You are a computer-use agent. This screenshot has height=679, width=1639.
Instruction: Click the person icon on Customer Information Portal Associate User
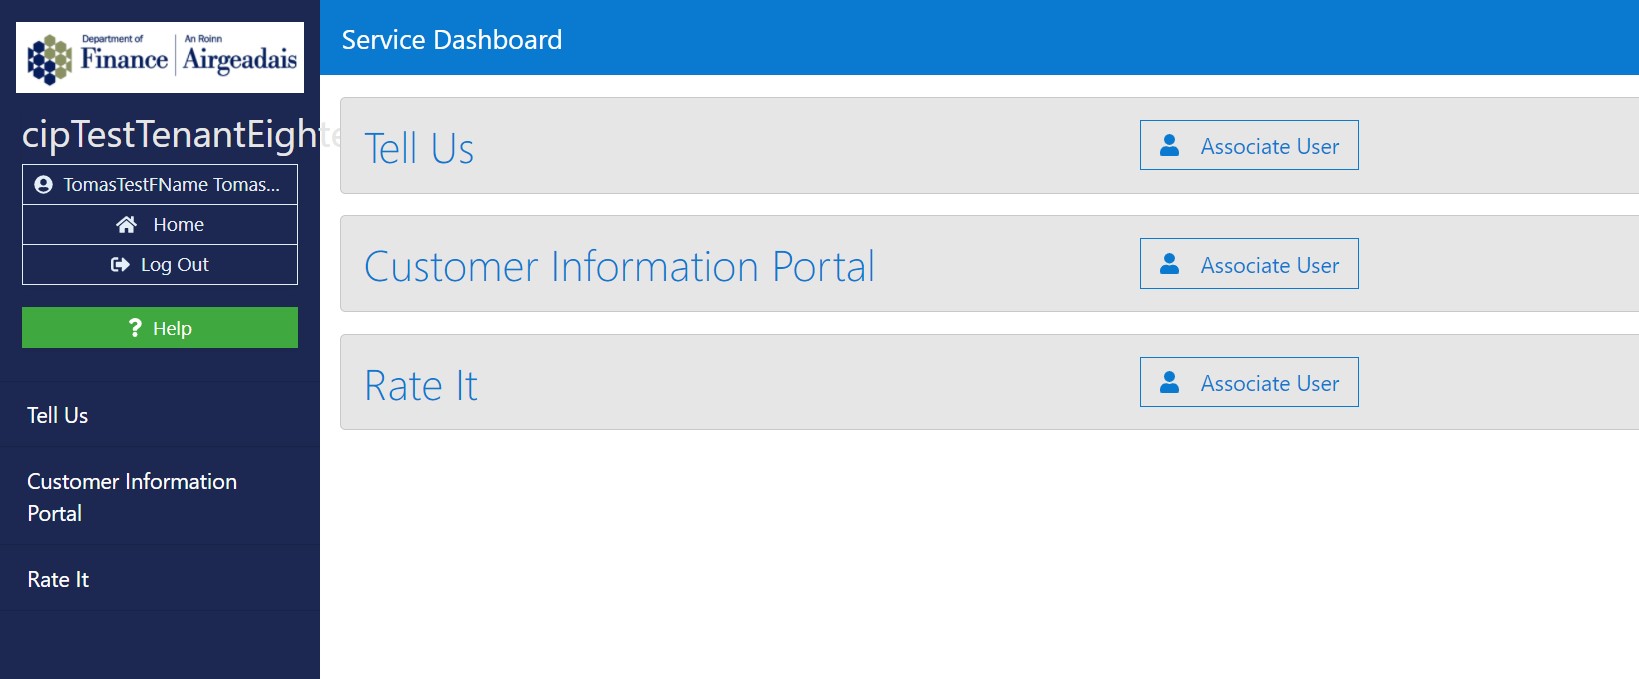point(1168,263)
